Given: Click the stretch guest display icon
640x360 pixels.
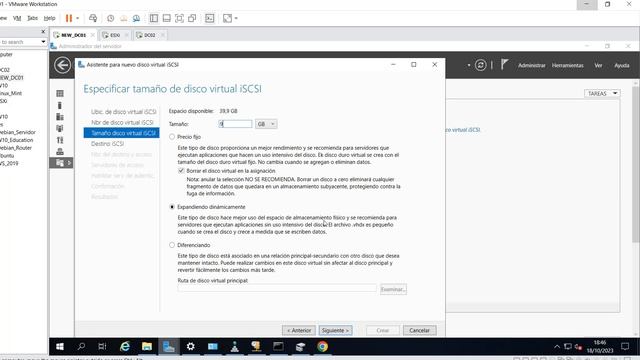Looking at the screenshot, I should tap(227, 18).
